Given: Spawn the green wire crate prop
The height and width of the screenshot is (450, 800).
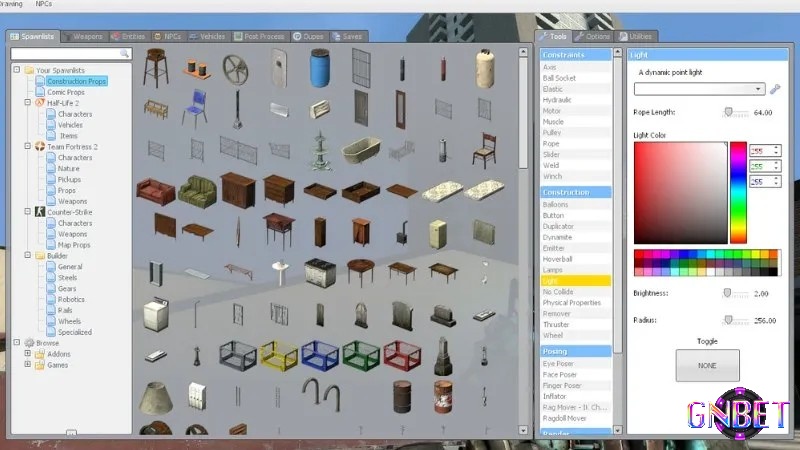Looking at the screenshot, I should pyautogui.click(x=361, y=355).
